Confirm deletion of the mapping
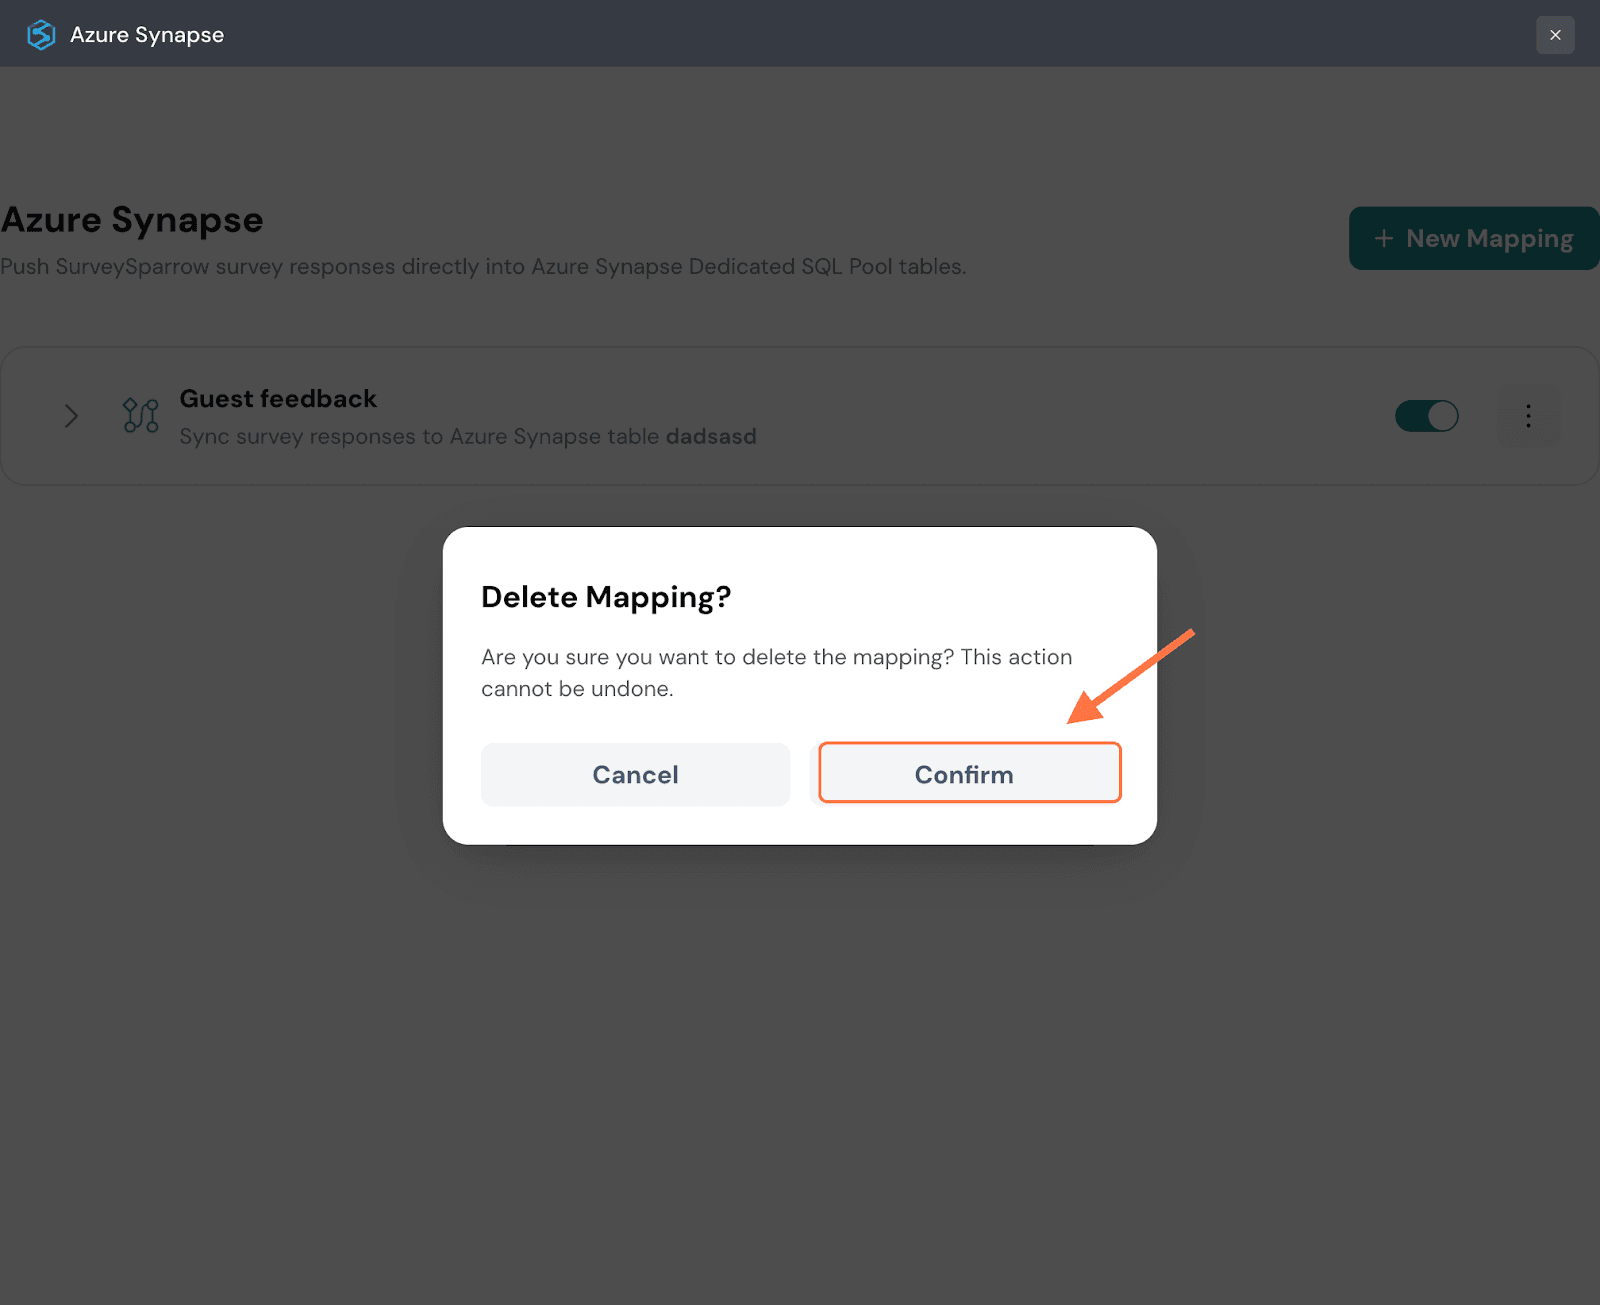 (x=969, y=774)
